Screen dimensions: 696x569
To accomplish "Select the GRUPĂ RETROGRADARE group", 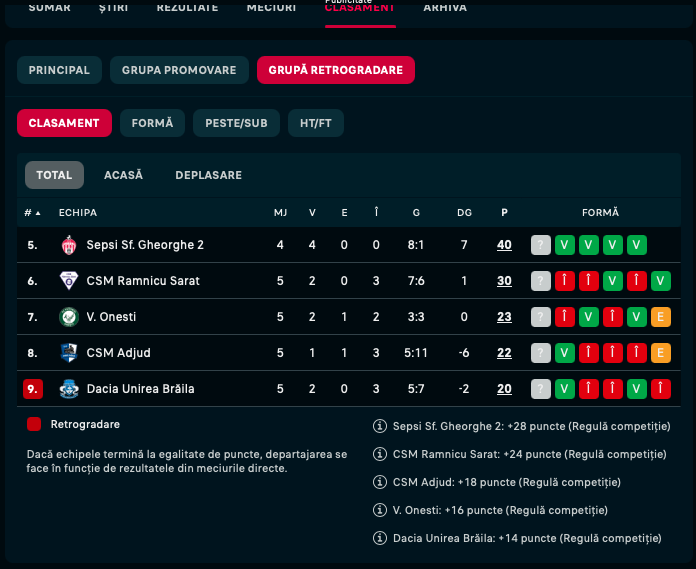I will coord(336,70).
